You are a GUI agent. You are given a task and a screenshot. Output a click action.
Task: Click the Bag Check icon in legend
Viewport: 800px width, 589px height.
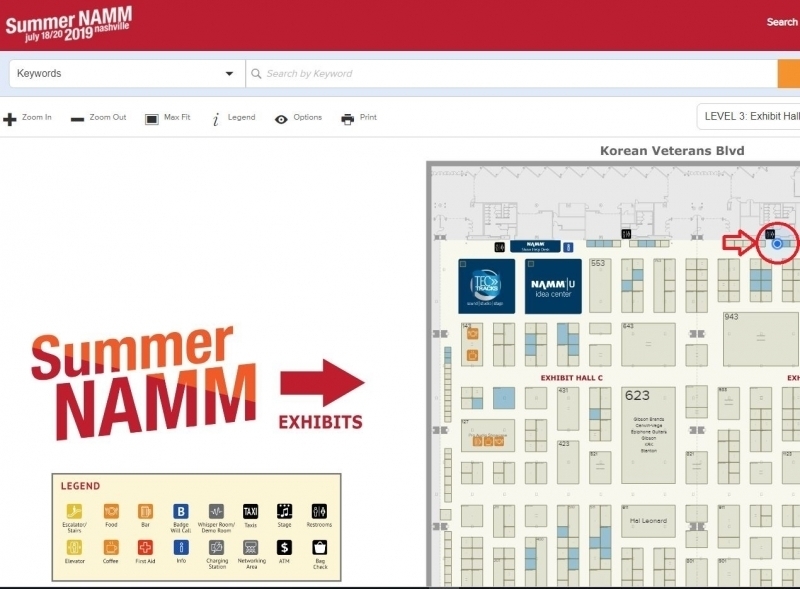[x=319, y=548]
